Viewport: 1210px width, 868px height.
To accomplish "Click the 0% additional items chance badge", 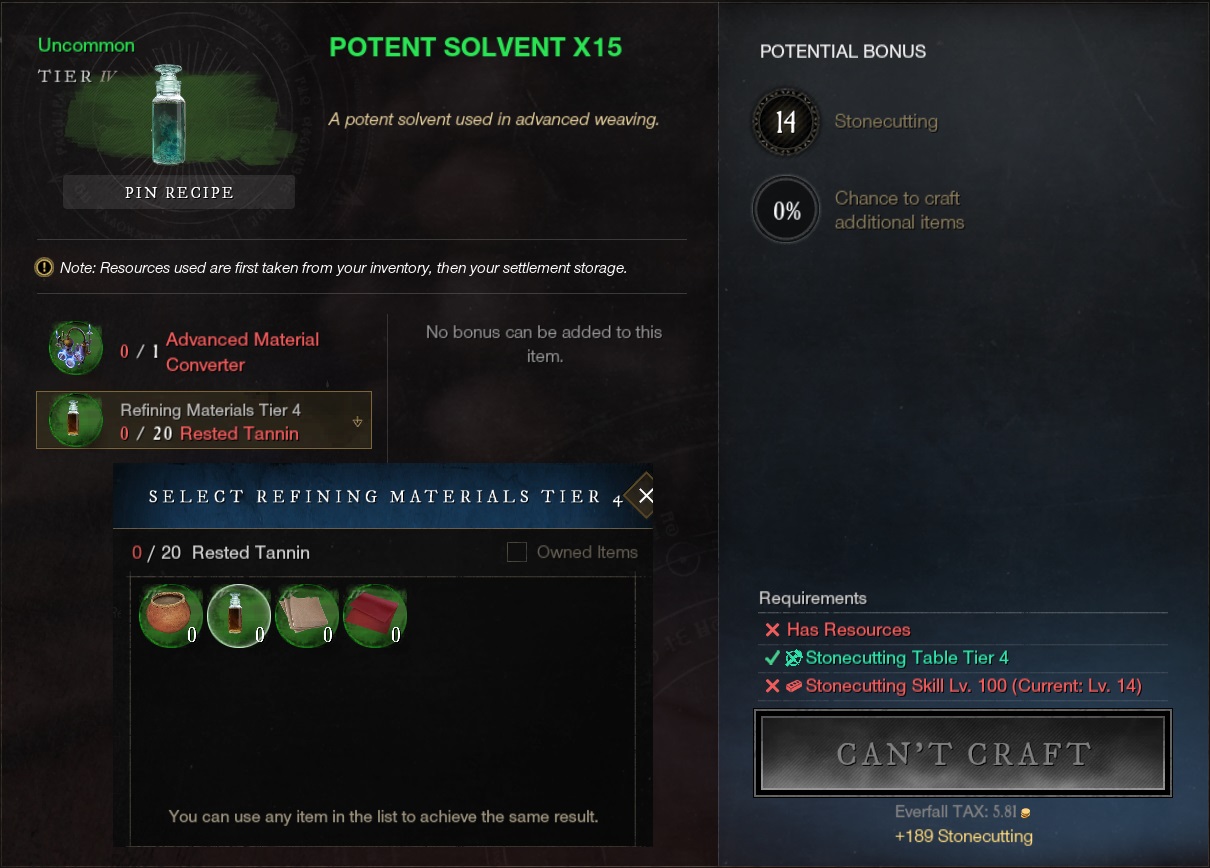I will coord(786,210).
